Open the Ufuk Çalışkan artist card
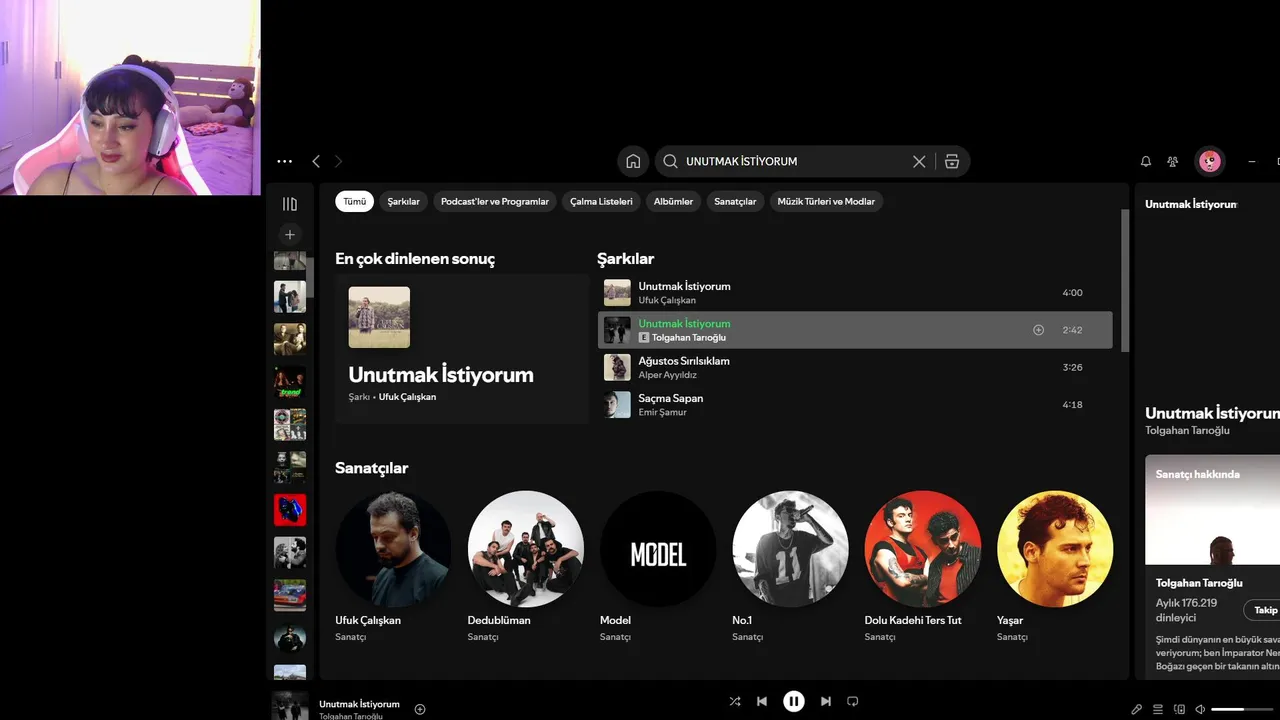Image resolution: width=1280 pixels, height=720 pixels. 393,566
